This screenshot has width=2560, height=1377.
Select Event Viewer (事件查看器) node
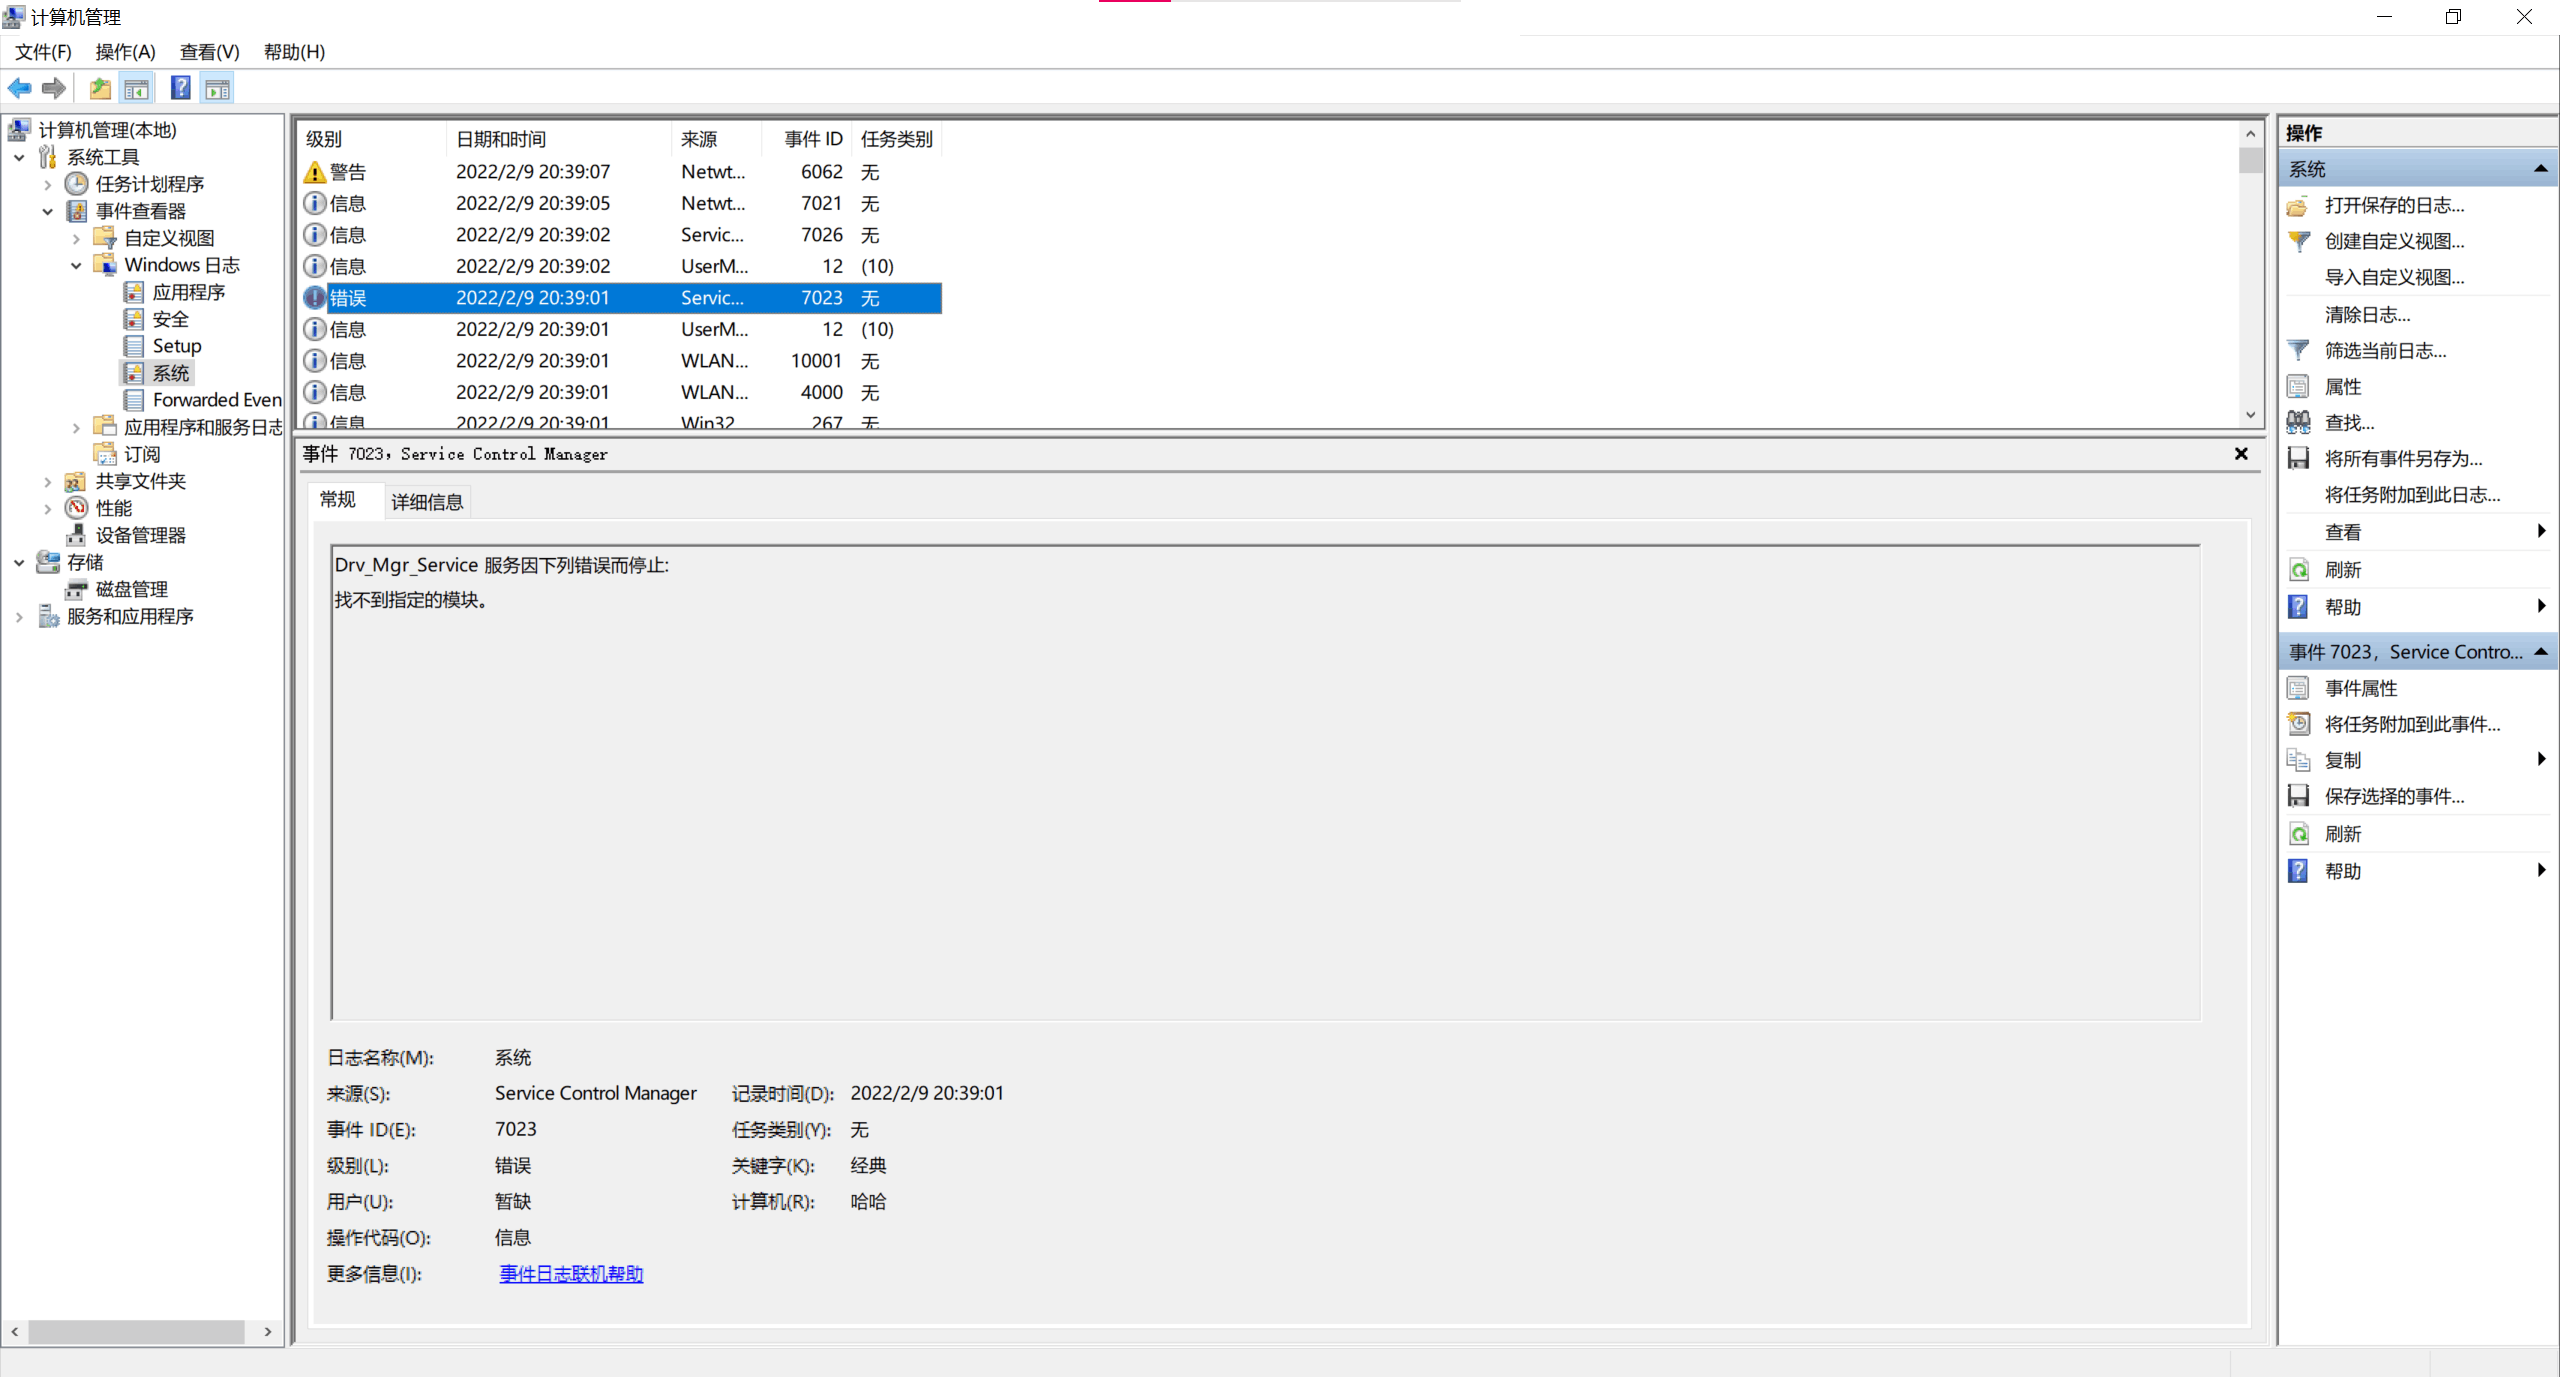(140, 211)
